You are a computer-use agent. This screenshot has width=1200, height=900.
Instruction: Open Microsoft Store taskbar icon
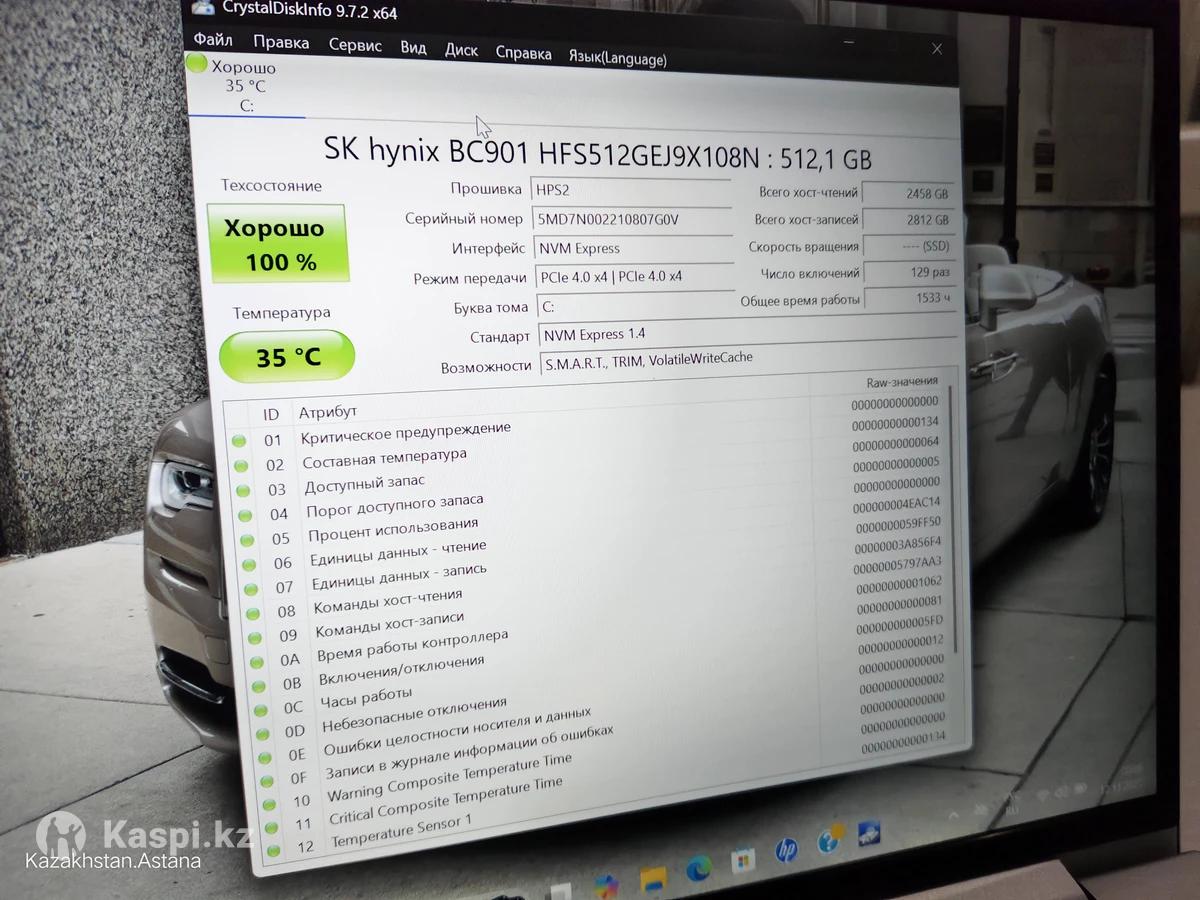click(741, 861)
